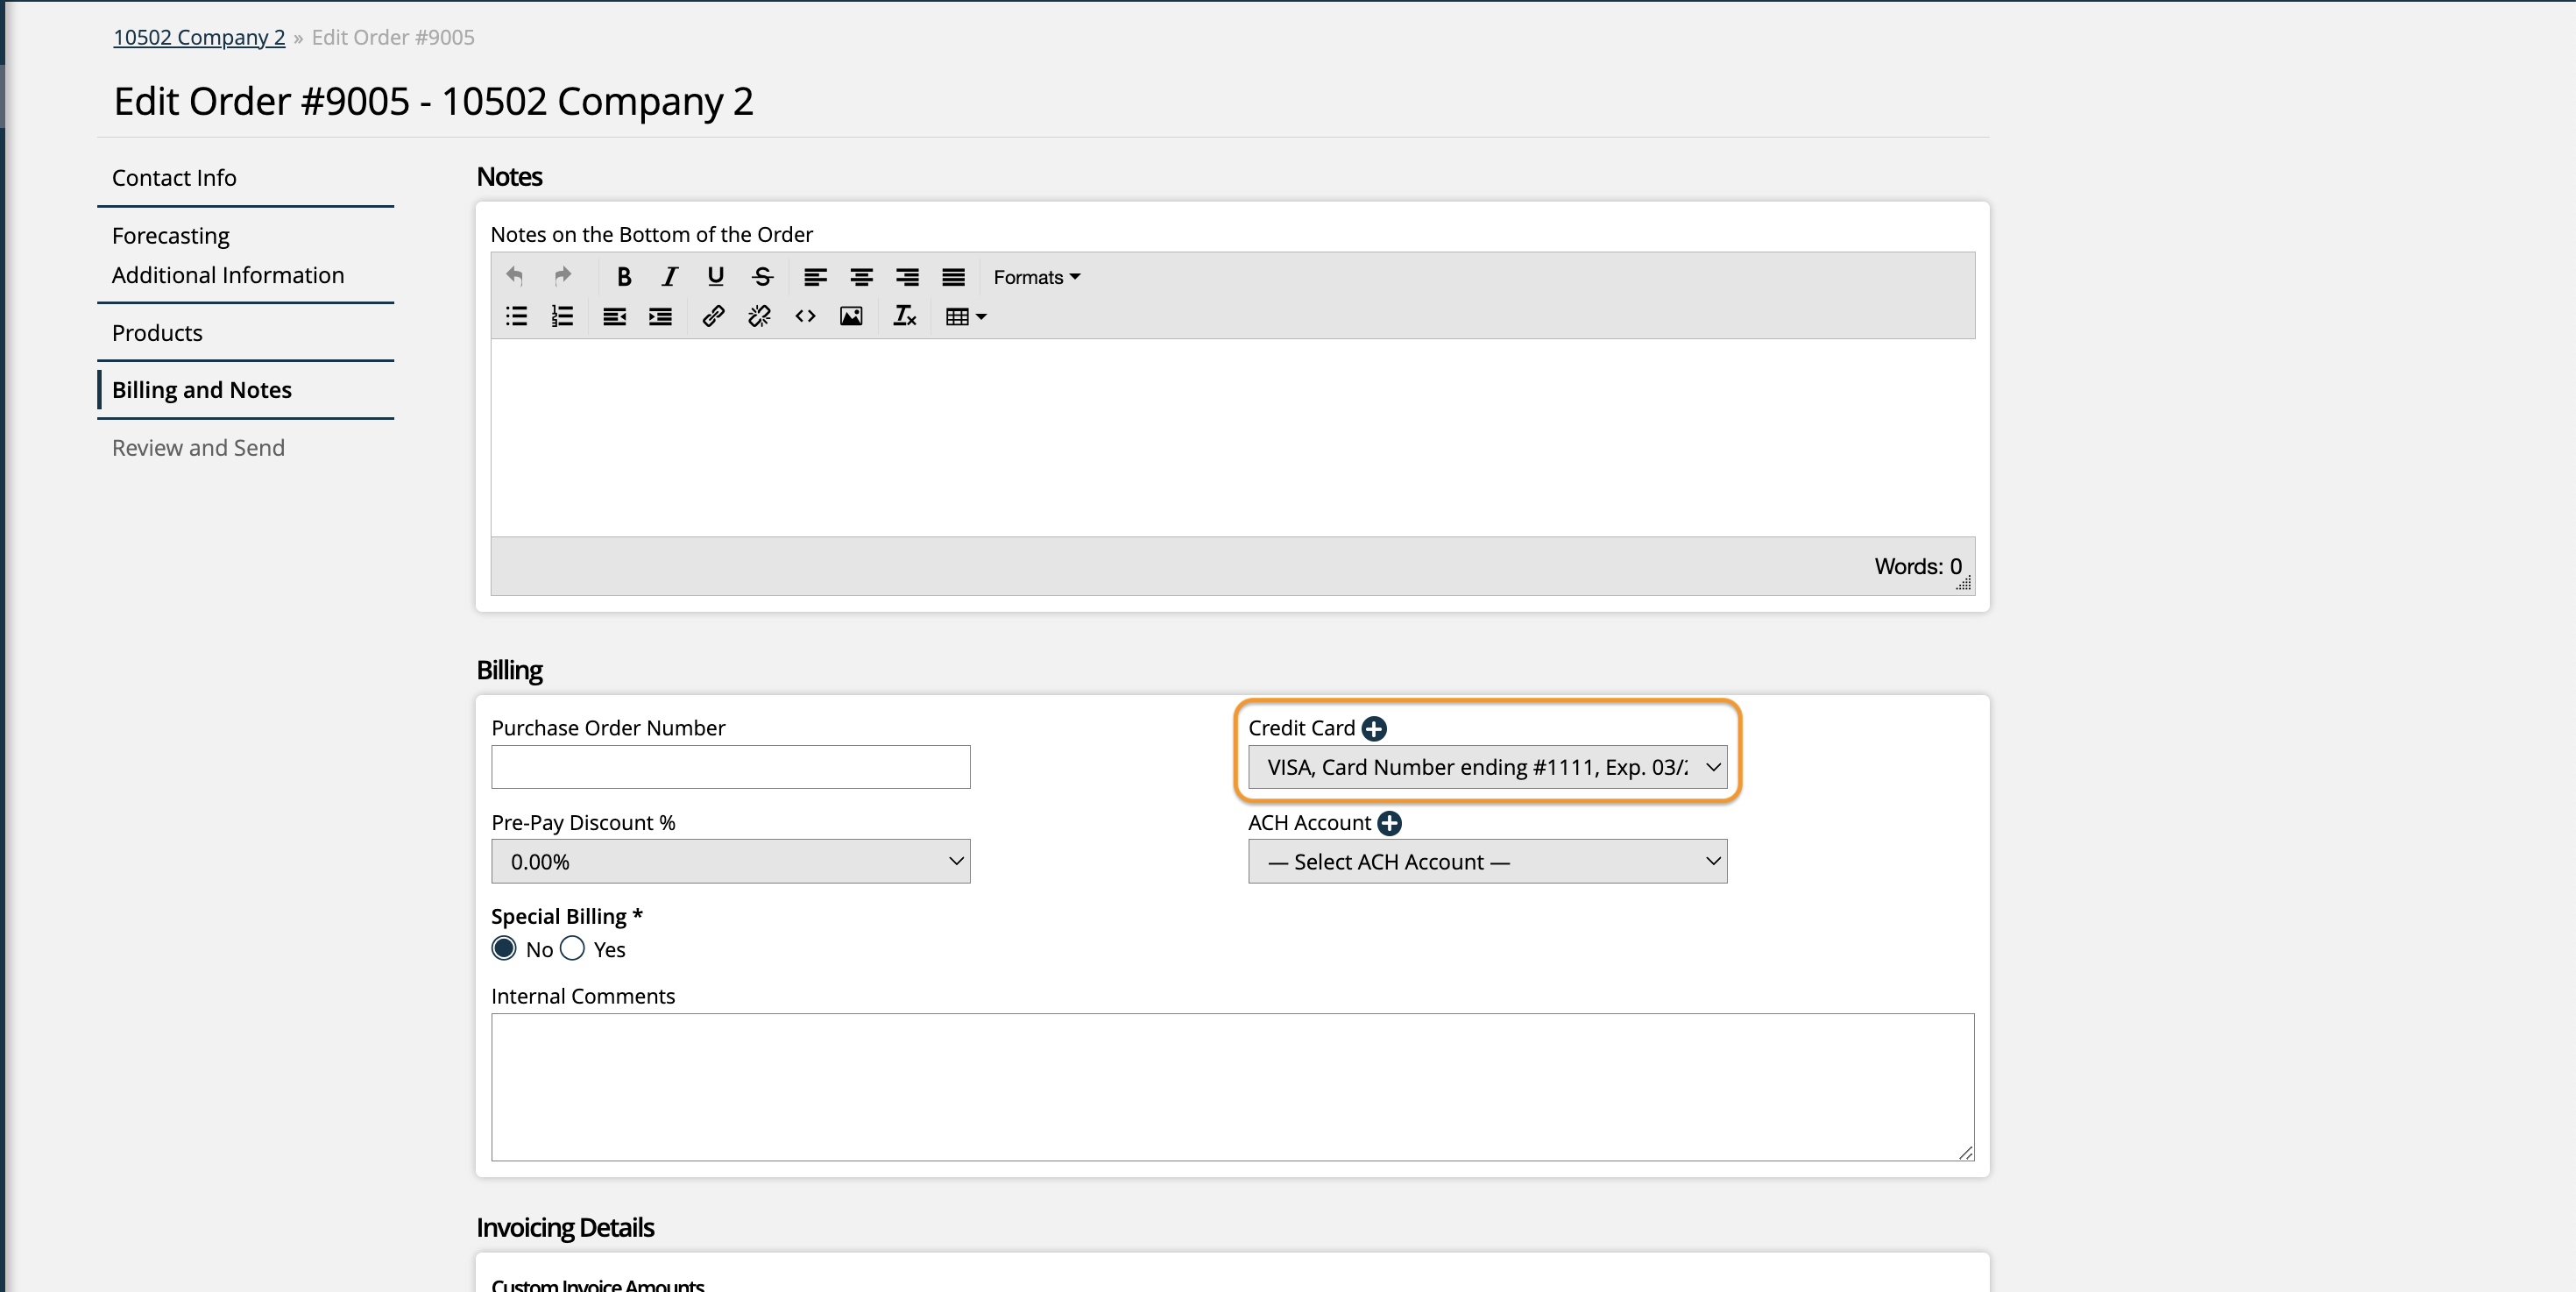Open the Review and Send section
Screen dimensions: 2576x1292
tap(198, 447)
